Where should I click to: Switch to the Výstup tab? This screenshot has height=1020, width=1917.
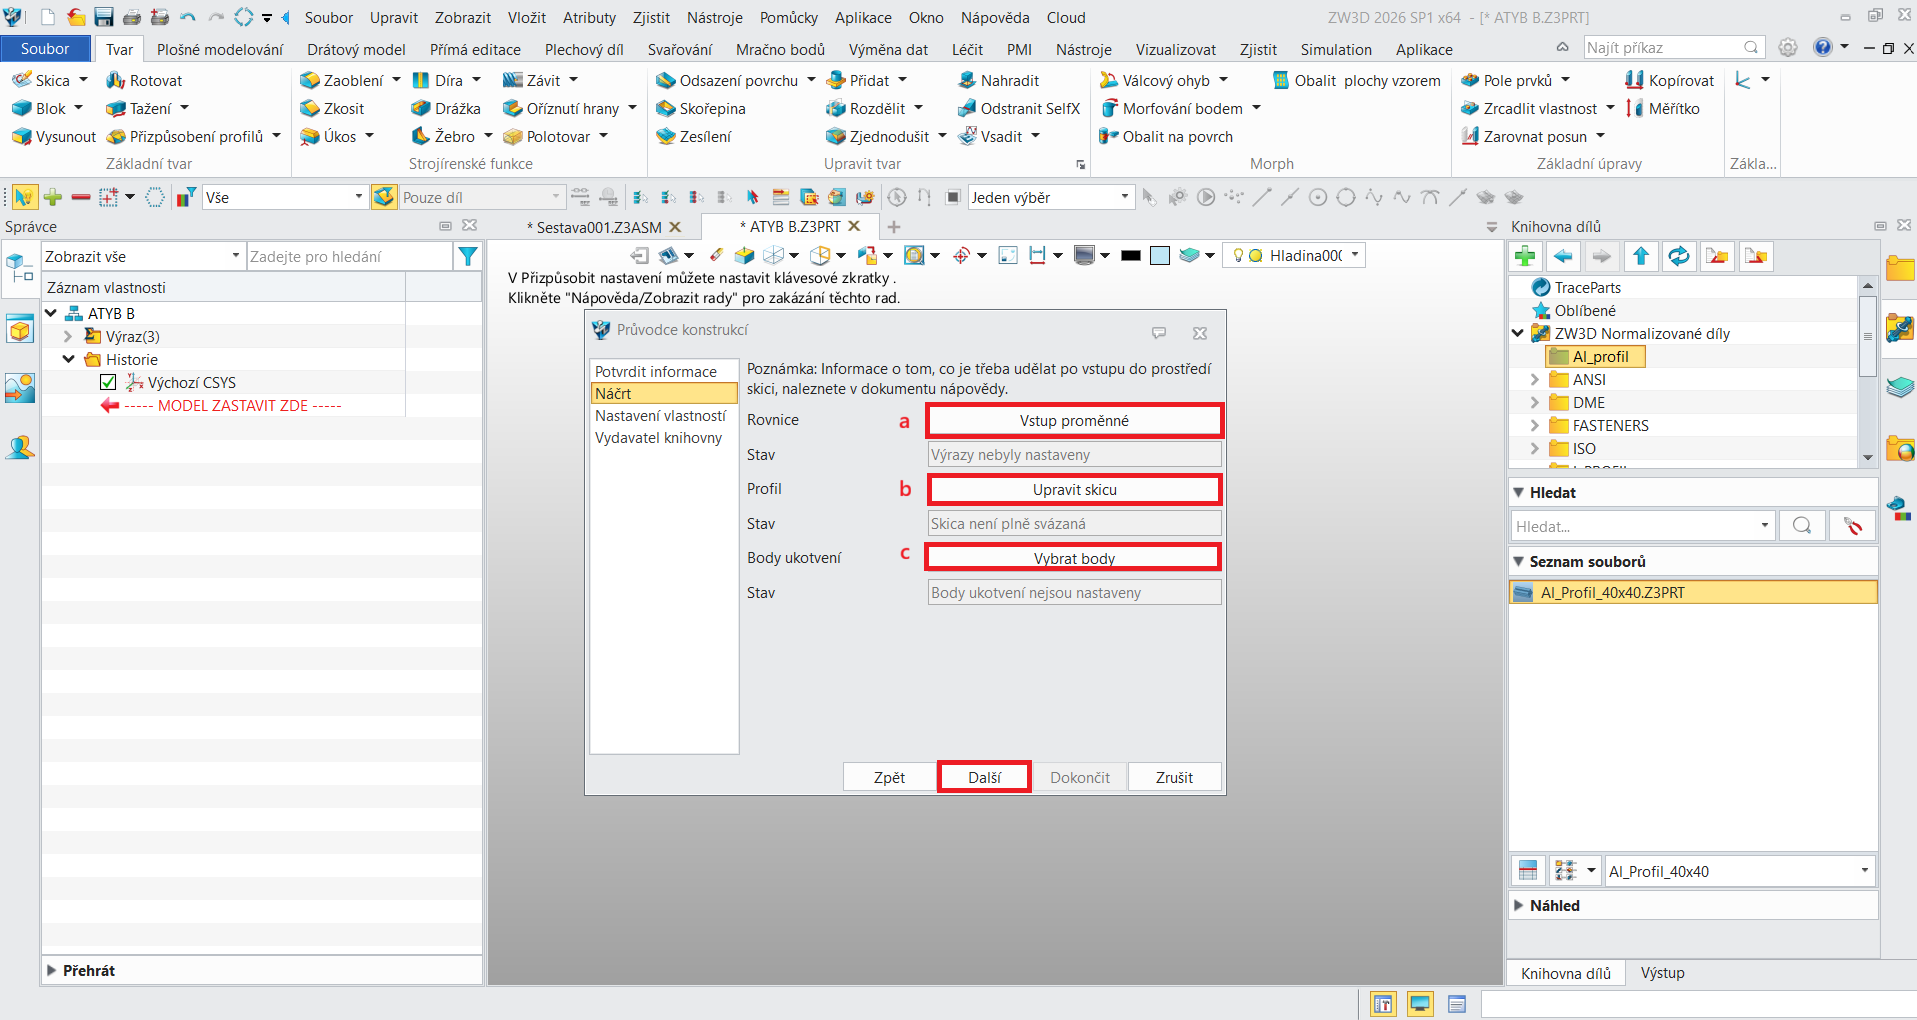click(x=1662, y=973)
